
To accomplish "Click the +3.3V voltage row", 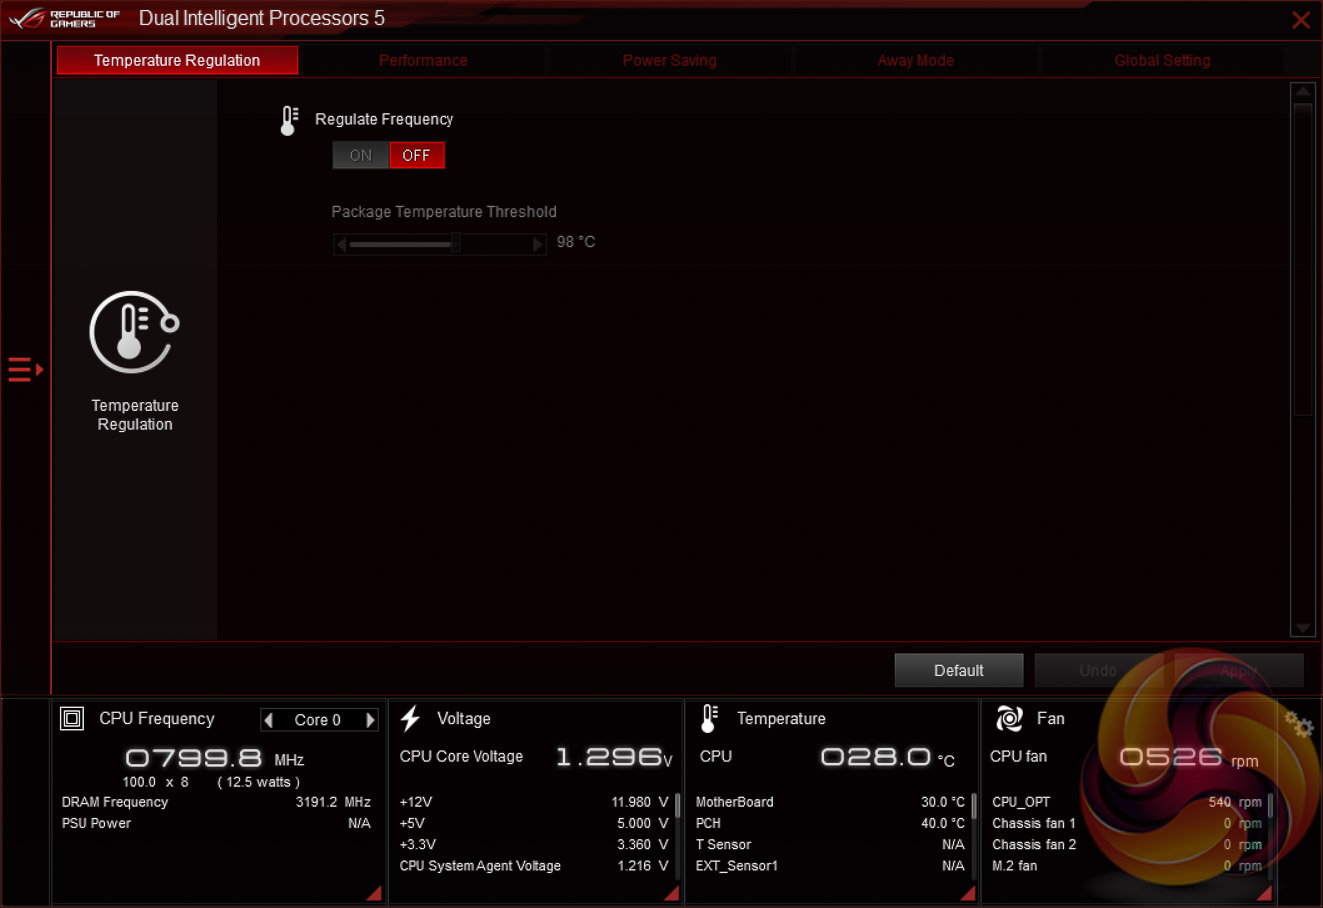I will point(534,845).
